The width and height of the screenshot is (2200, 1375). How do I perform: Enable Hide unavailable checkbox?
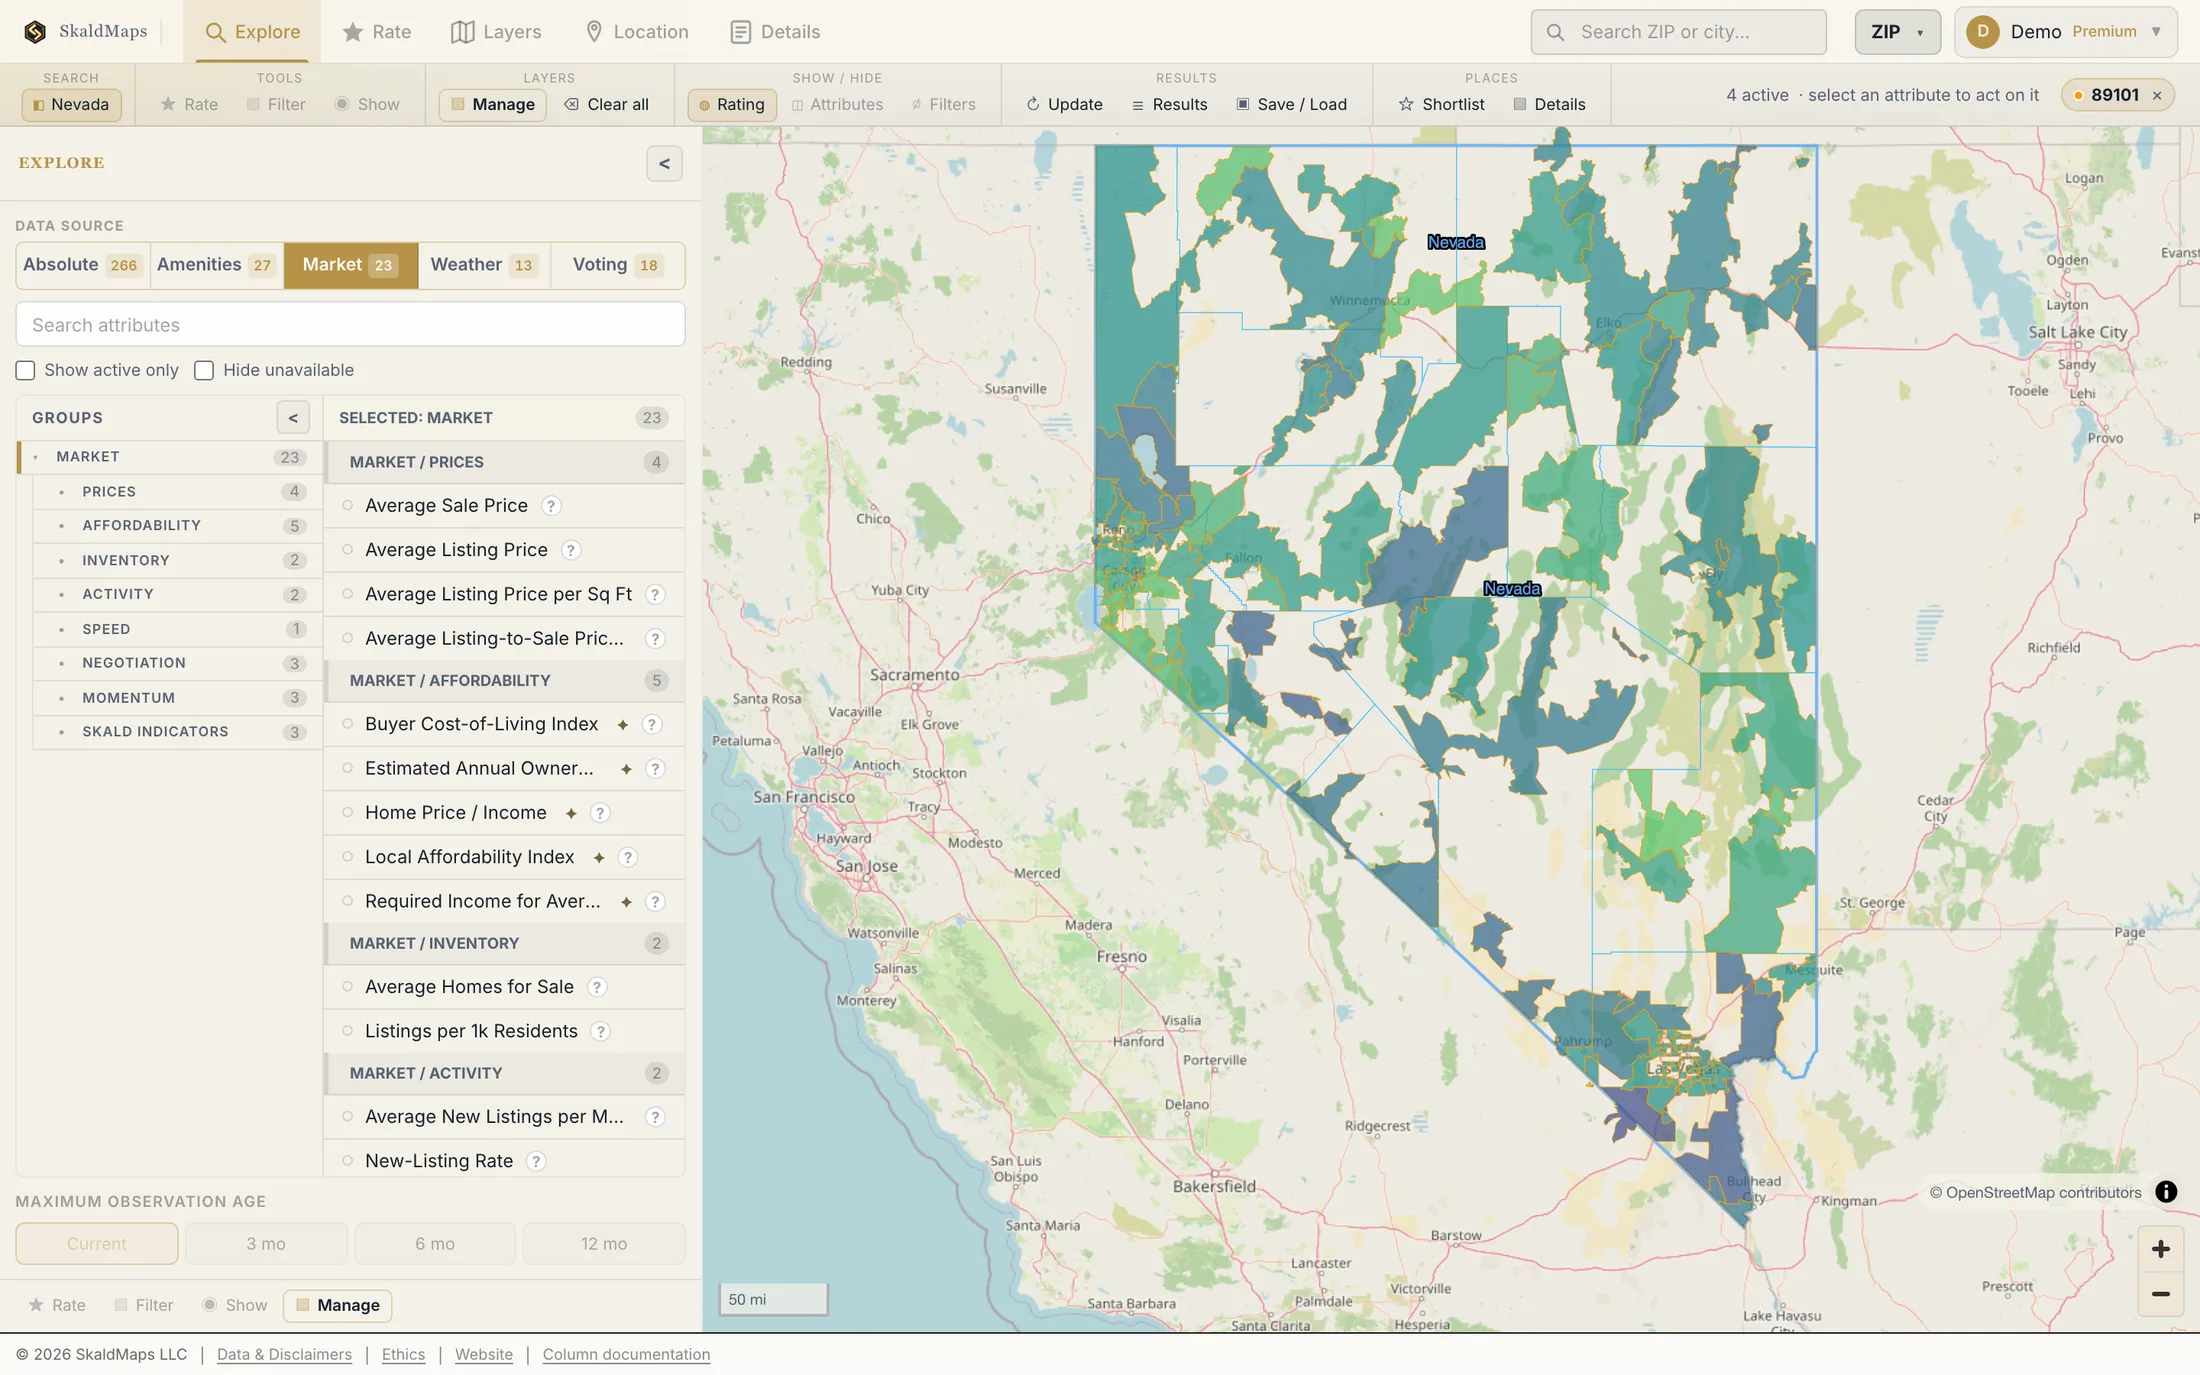[x=204, y=371]
